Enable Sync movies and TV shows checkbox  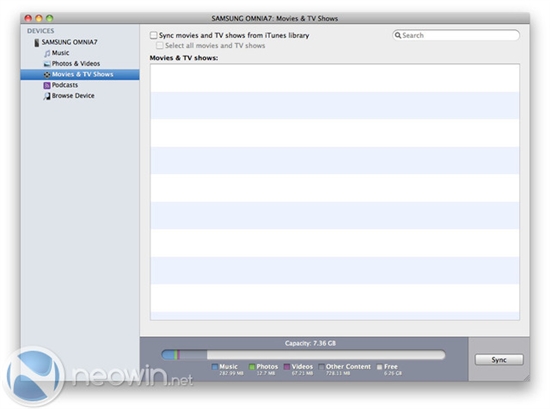click(153, 35)
